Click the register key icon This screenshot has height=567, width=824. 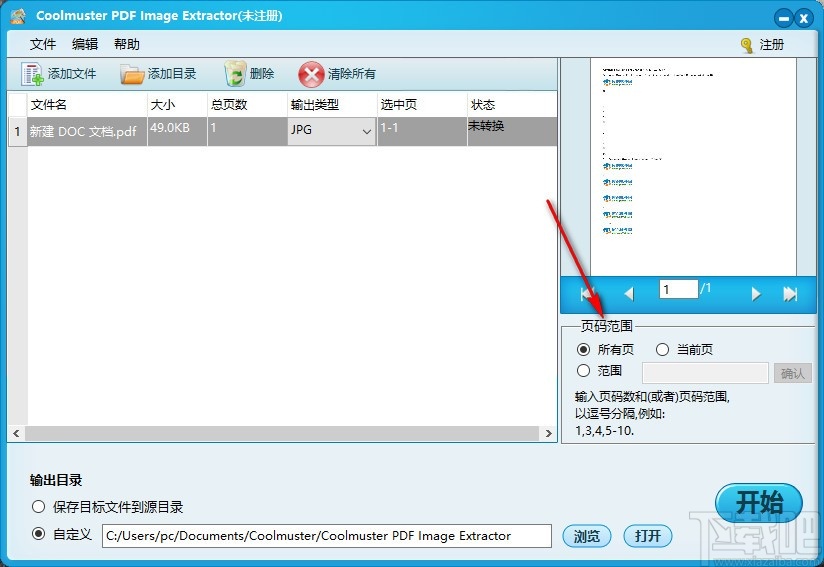coord(746,45)
